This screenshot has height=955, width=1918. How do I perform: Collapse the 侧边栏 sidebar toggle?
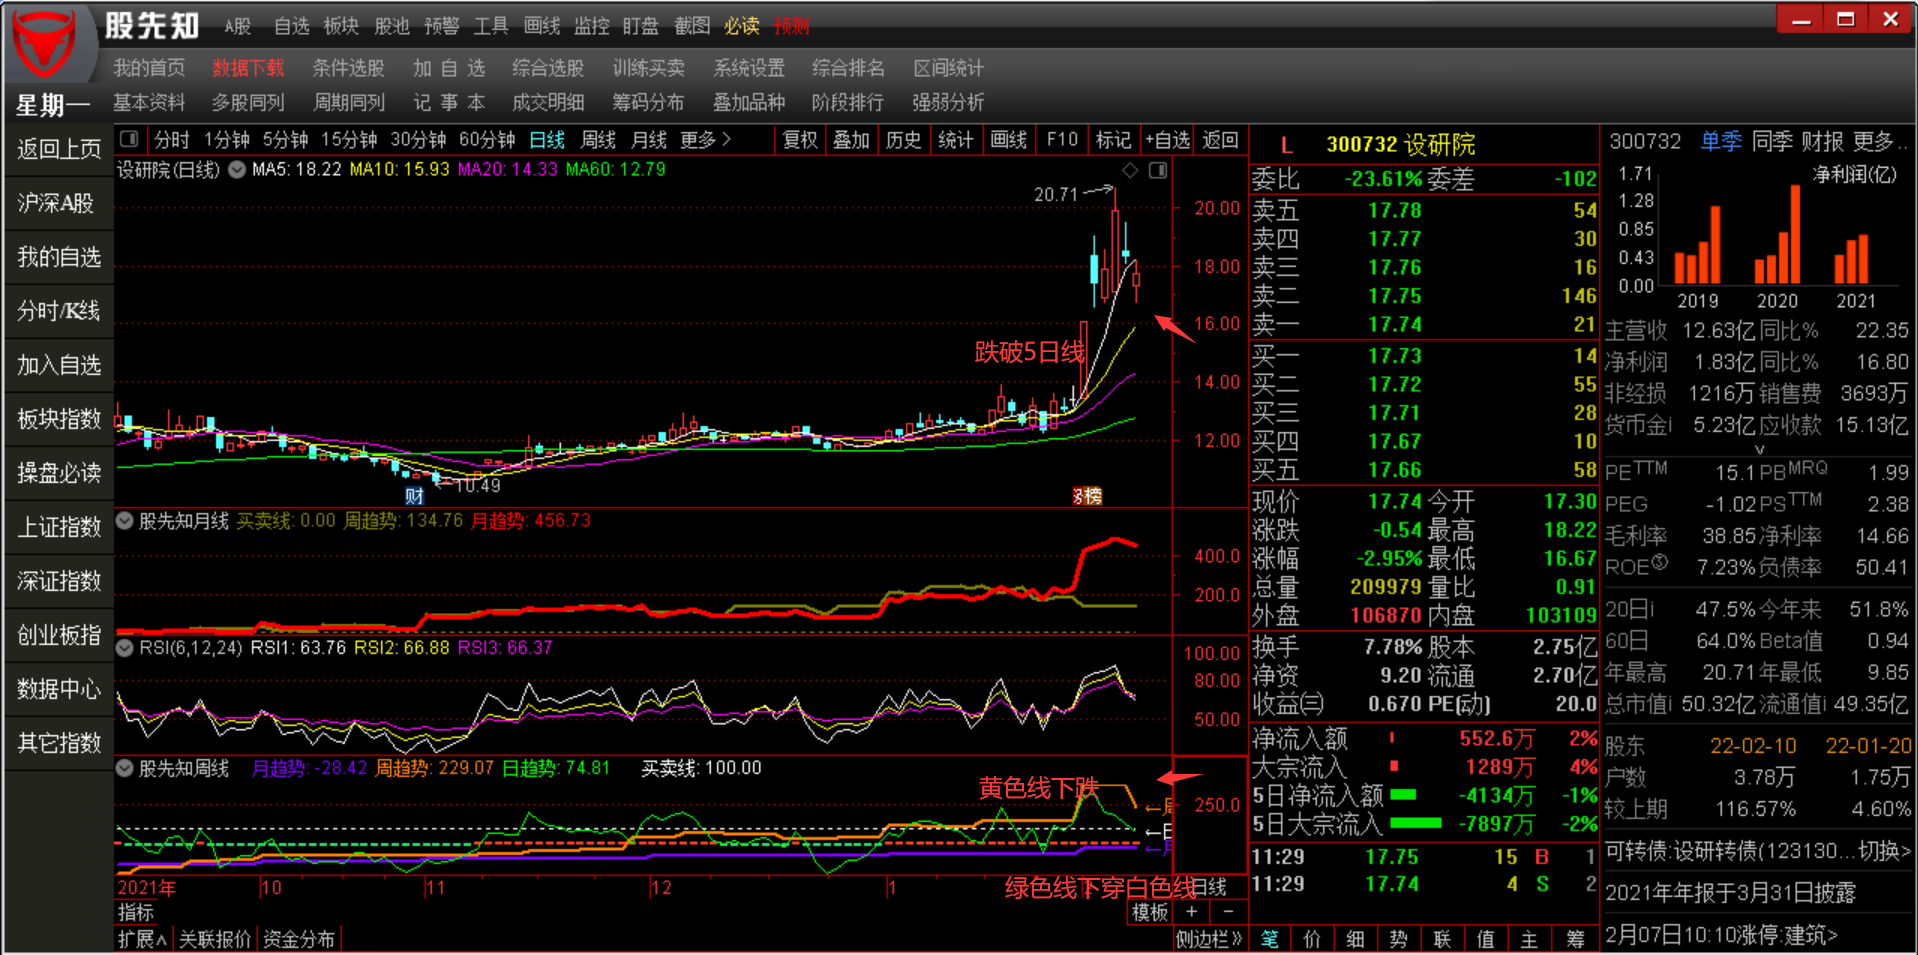pyautogui.click(x=1209, y=939)
